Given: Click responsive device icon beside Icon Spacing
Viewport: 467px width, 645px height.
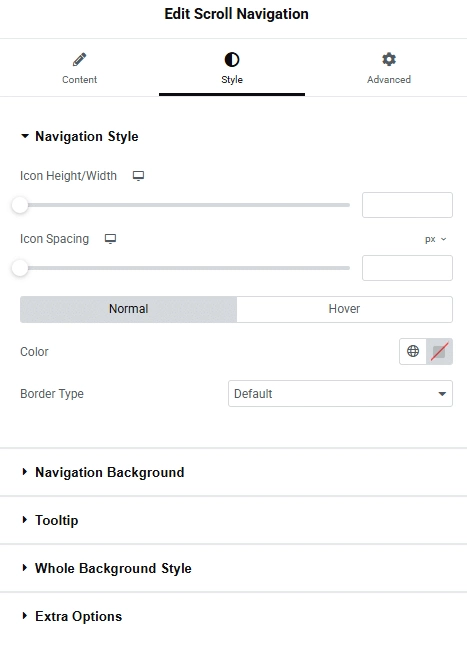Looking at the screenshot, I should click(x=110, y=239).
